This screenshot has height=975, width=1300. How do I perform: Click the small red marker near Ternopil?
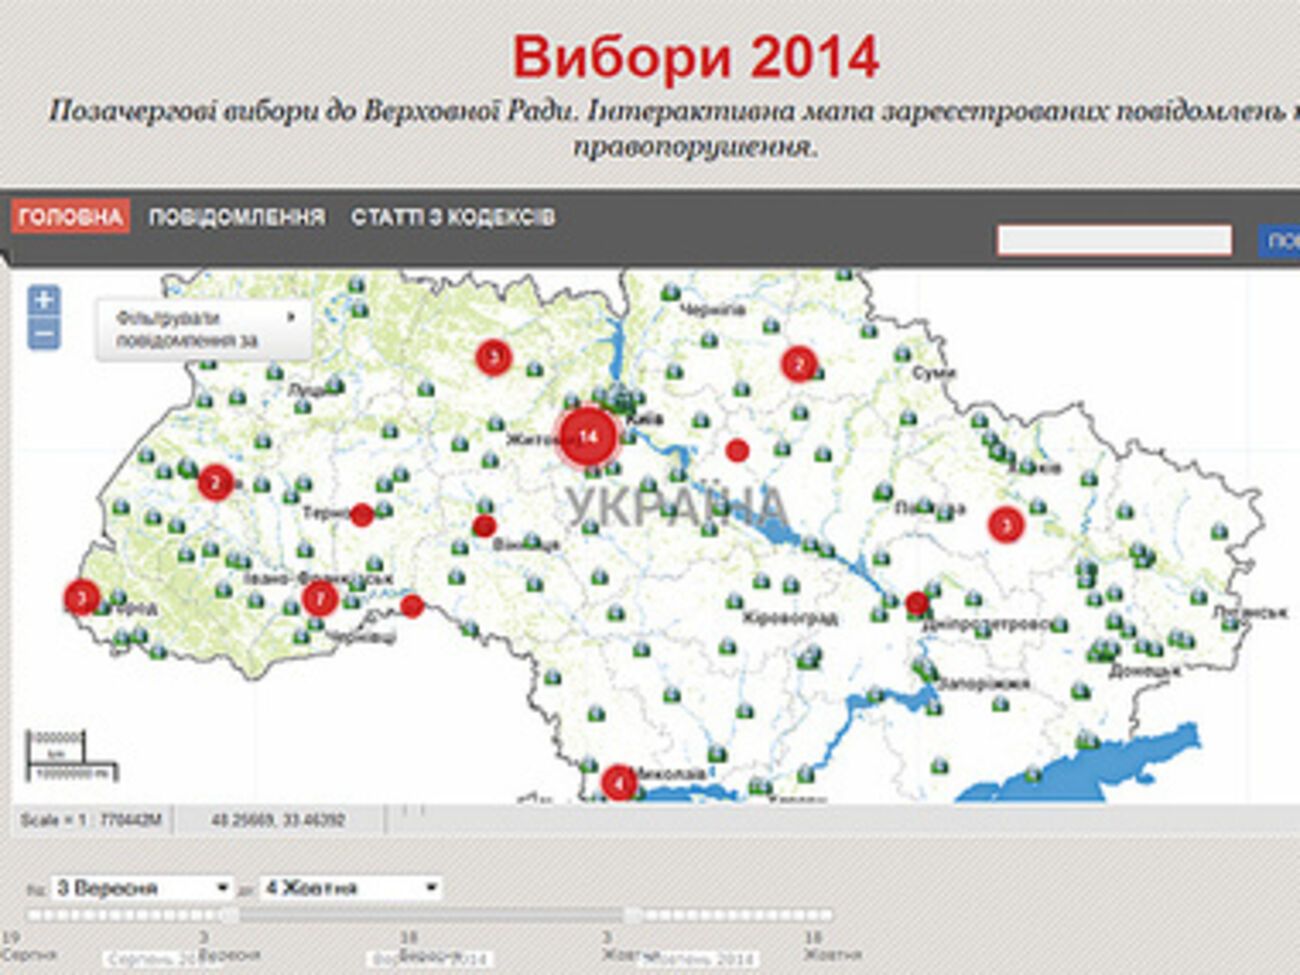(x=362, y=515)
